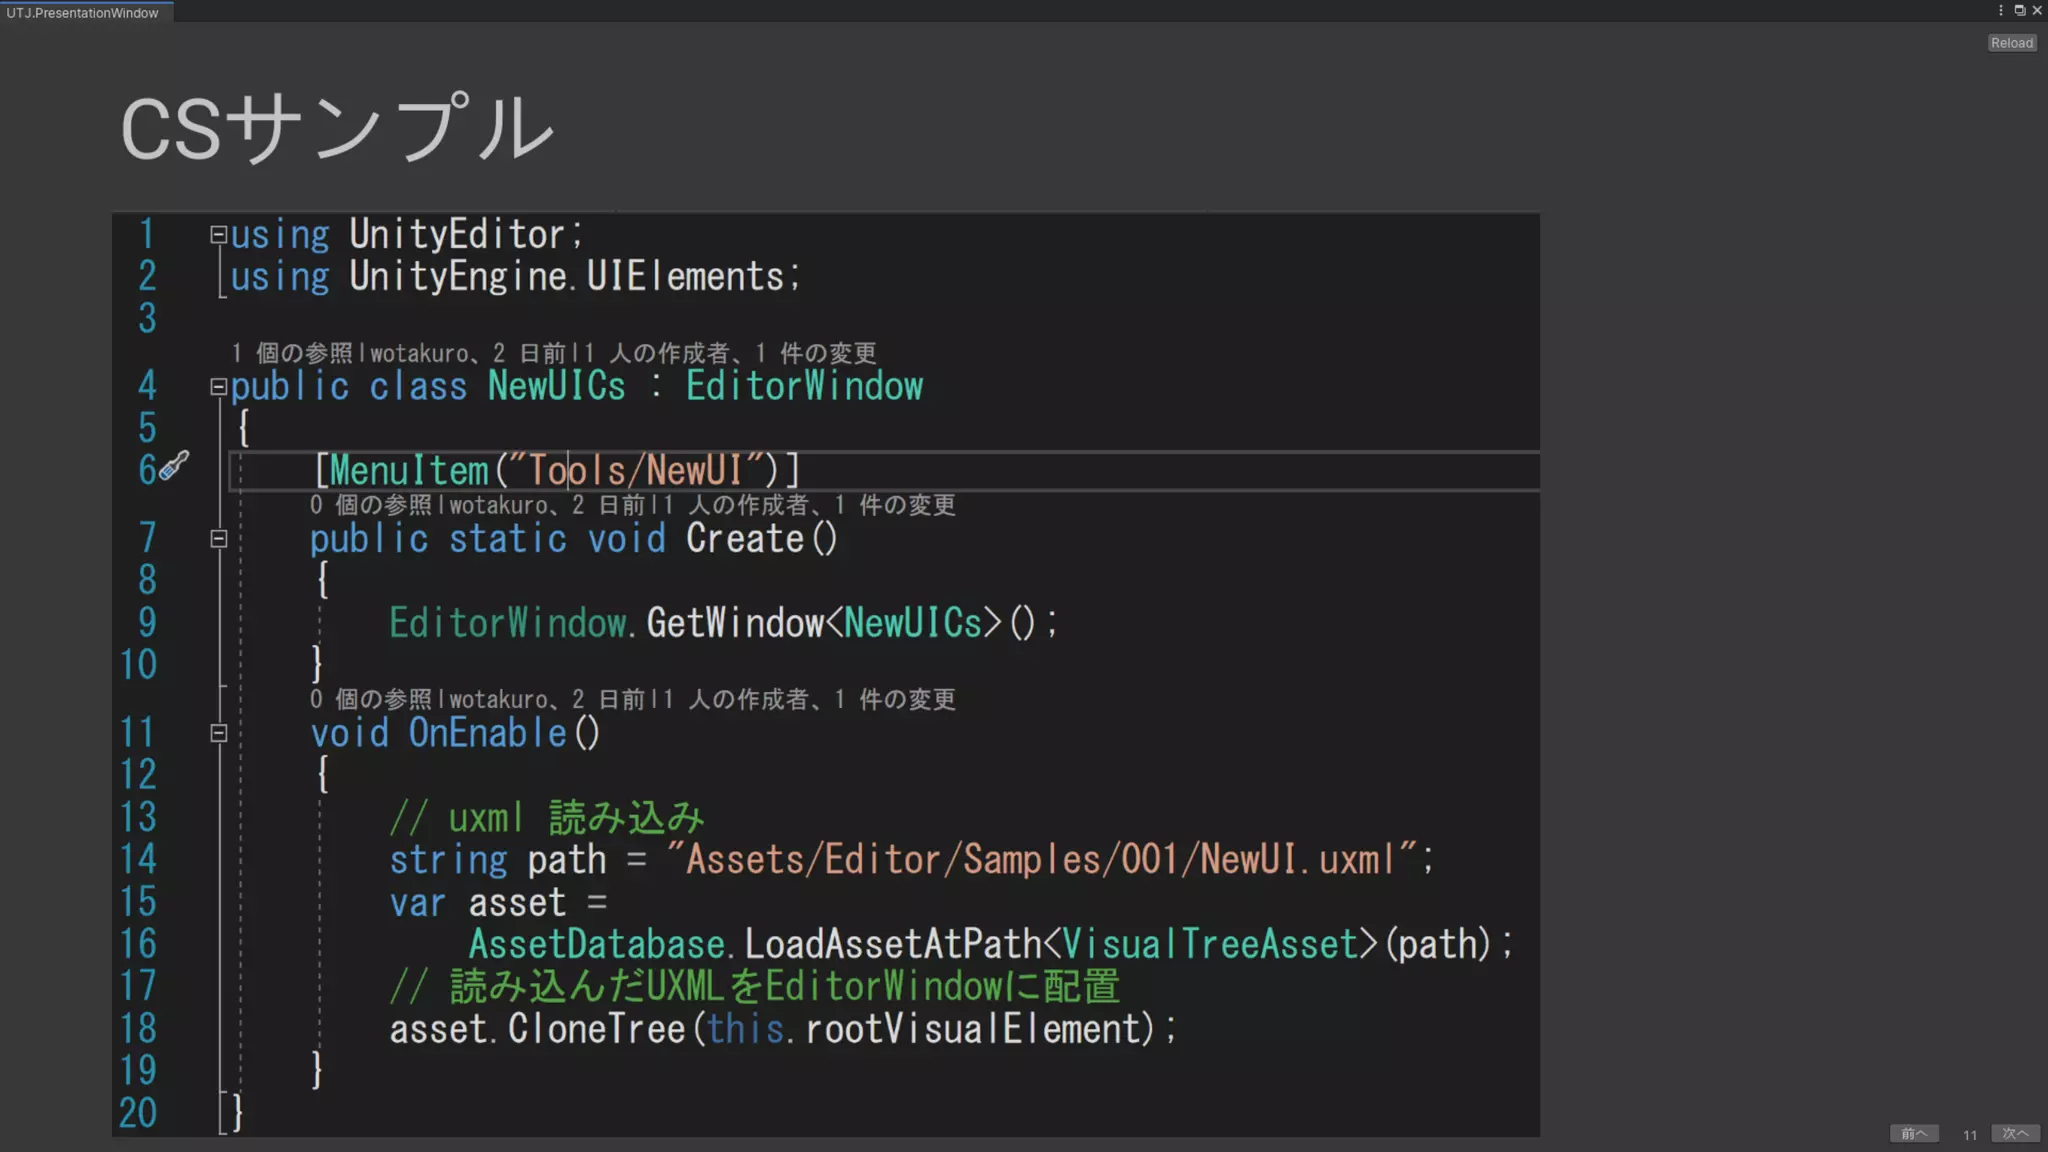Click UnityEngine.UIElements on line 2
The height and width of the screenshot is (1152, 2048).
566,276
